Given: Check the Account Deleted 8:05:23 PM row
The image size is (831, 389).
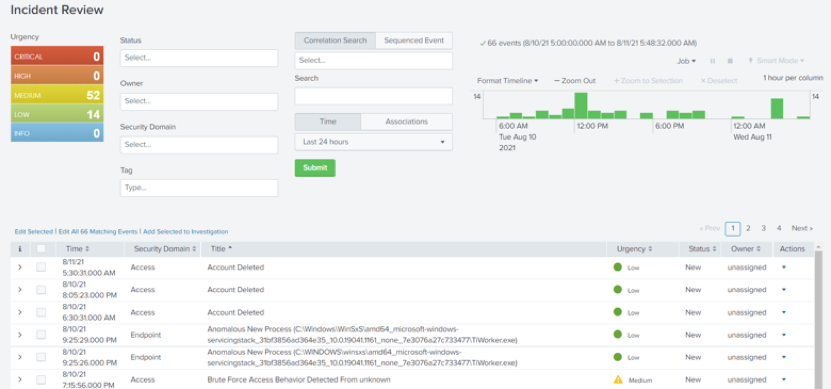Looking at the screenshot, I should [41, 289].
